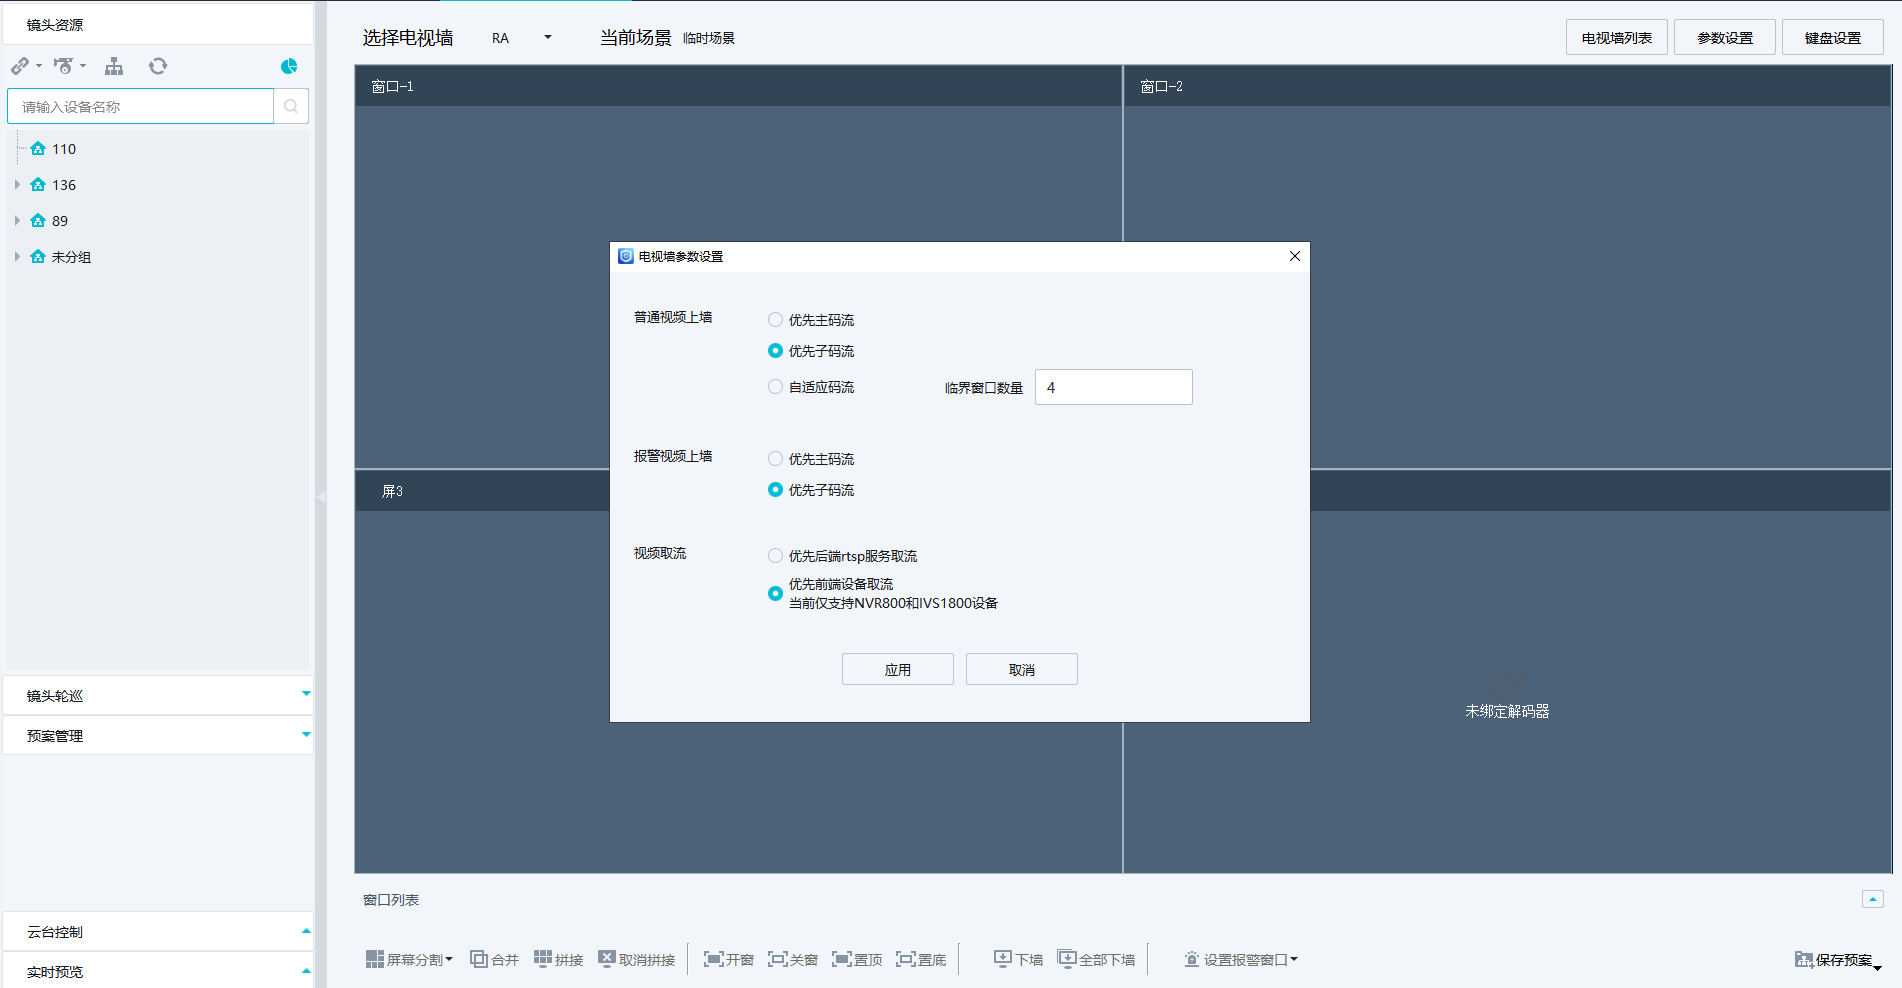This screenshot has width=1902, height=988.
Task: Click the 合并 merge windows tool
Action: [x=494, y=959]
